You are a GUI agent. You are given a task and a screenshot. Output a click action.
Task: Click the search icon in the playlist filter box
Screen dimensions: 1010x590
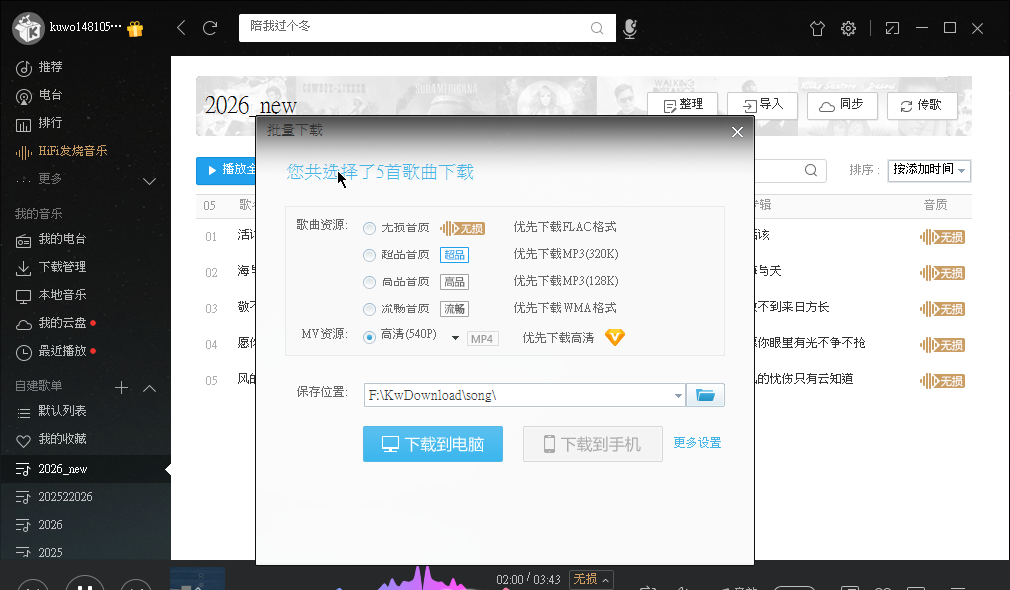811,170
